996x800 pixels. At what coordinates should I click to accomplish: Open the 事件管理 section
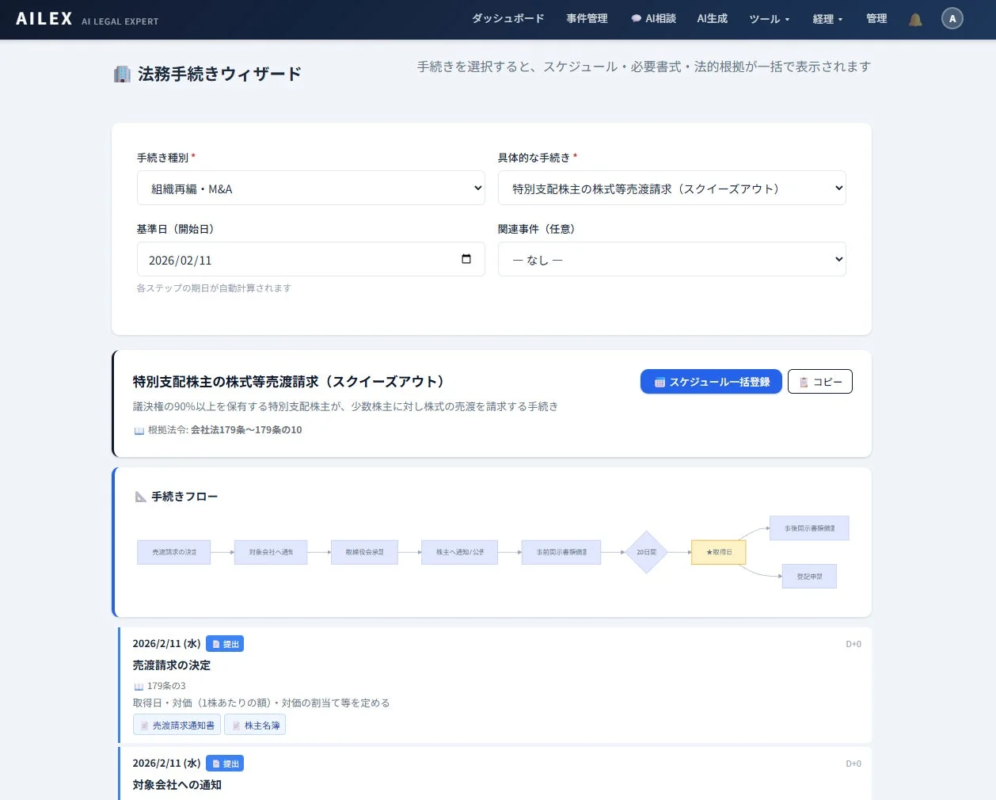pos(587,18)
